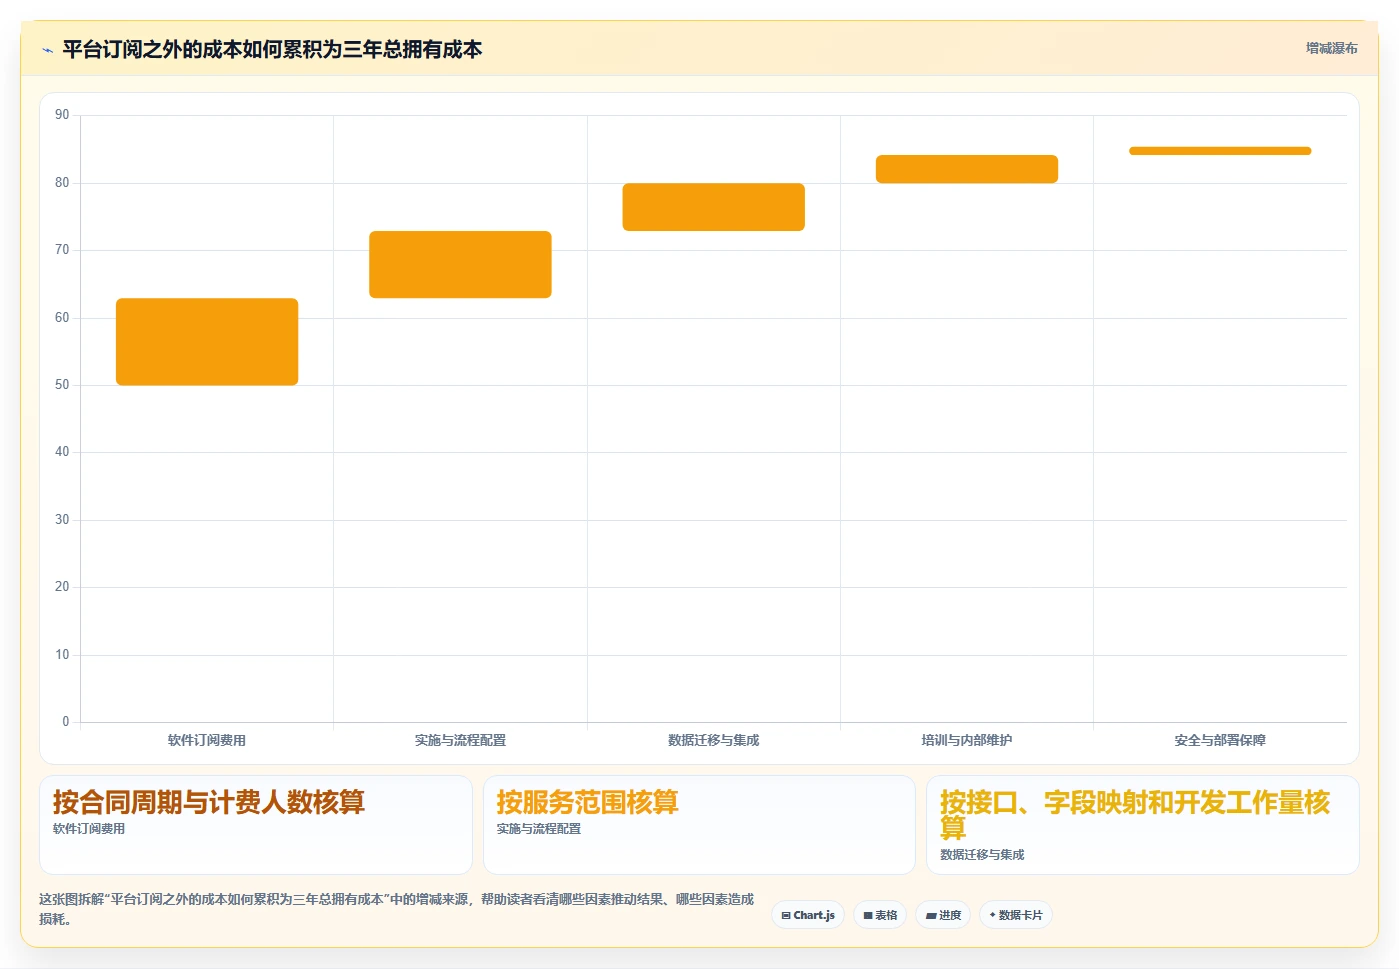
Task: Click the 实施与流程配置 x-axis label
Action: pos(460,740)
